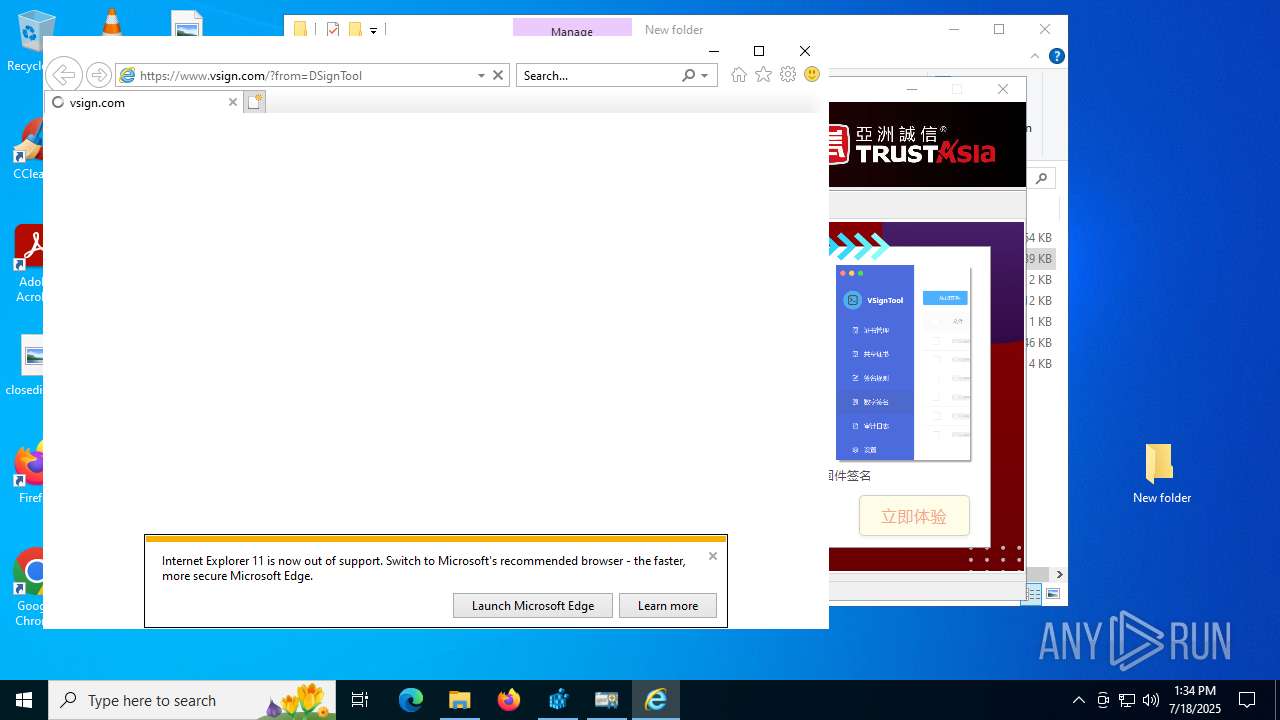This screenshot has width=1280, height=720.
Task: Click the forward navigation arrow in Internet Explorer
Action: [98, 75]
